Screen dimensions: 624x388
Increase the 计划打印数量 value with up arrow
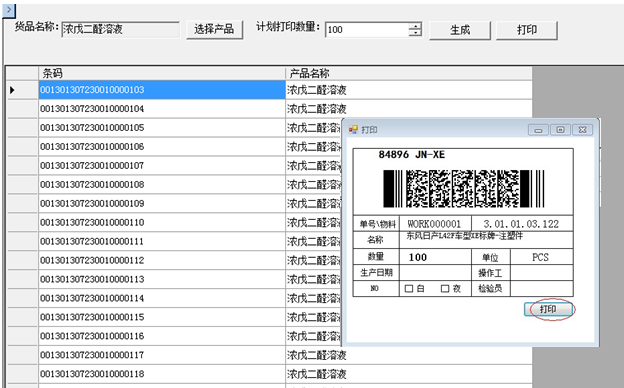[x=415, y=26]
